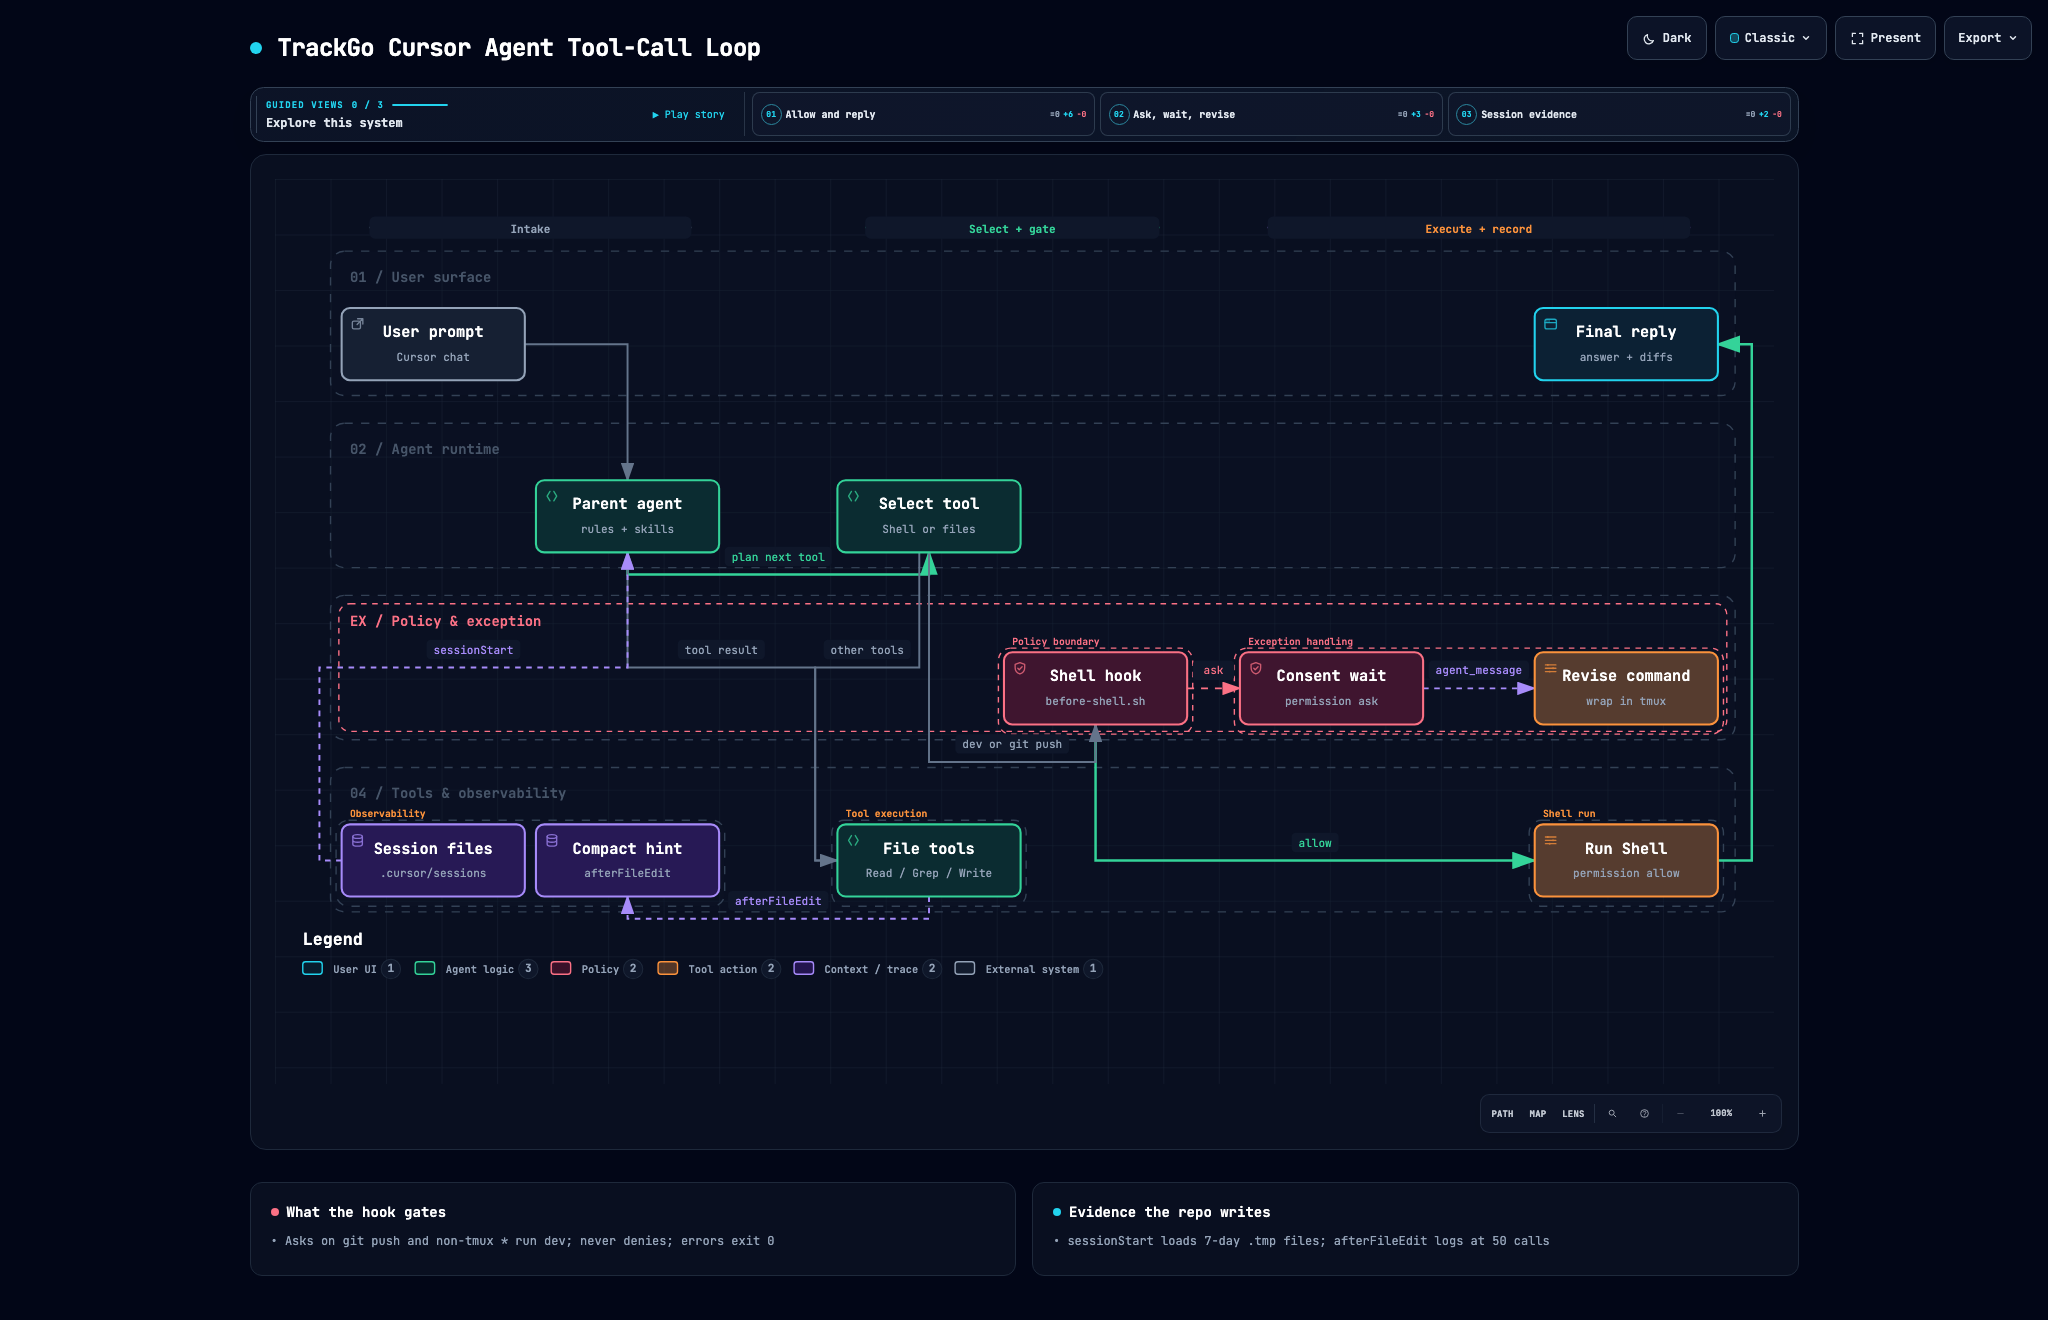
Task: Click the Compact hint node
Action: [627, 860]
